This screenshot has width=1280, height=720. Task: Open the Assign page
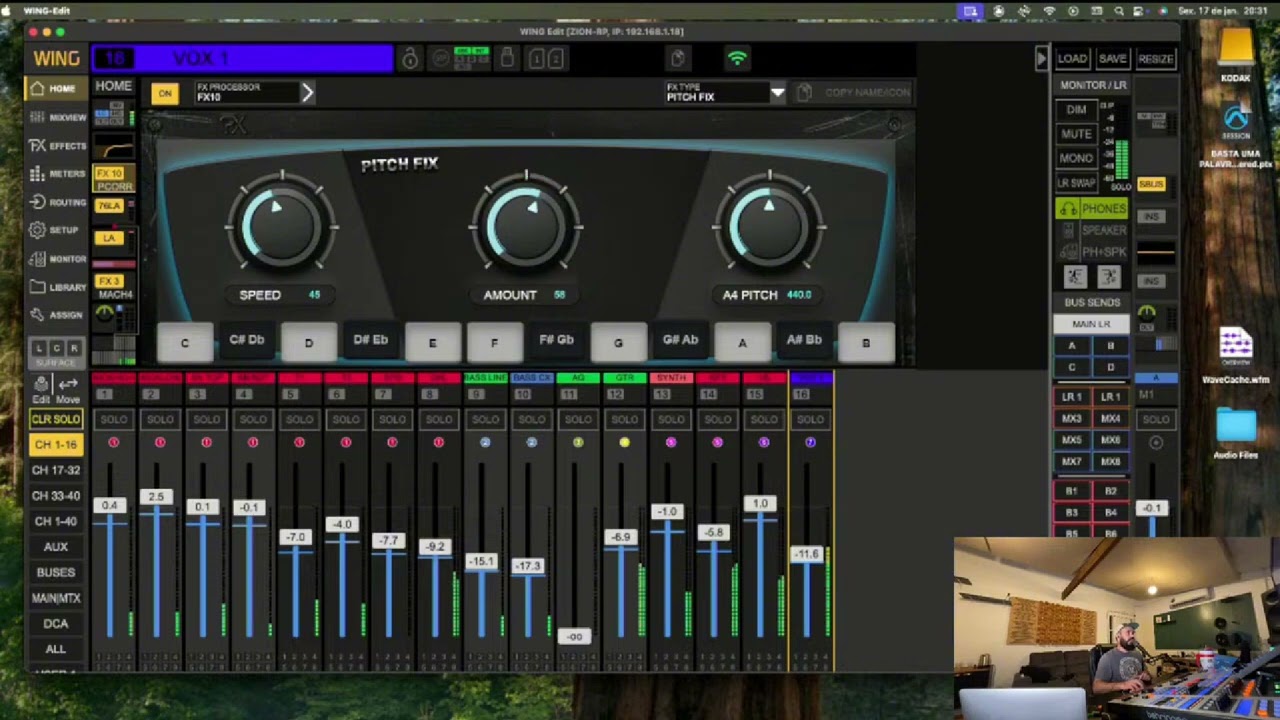[55, 314]
